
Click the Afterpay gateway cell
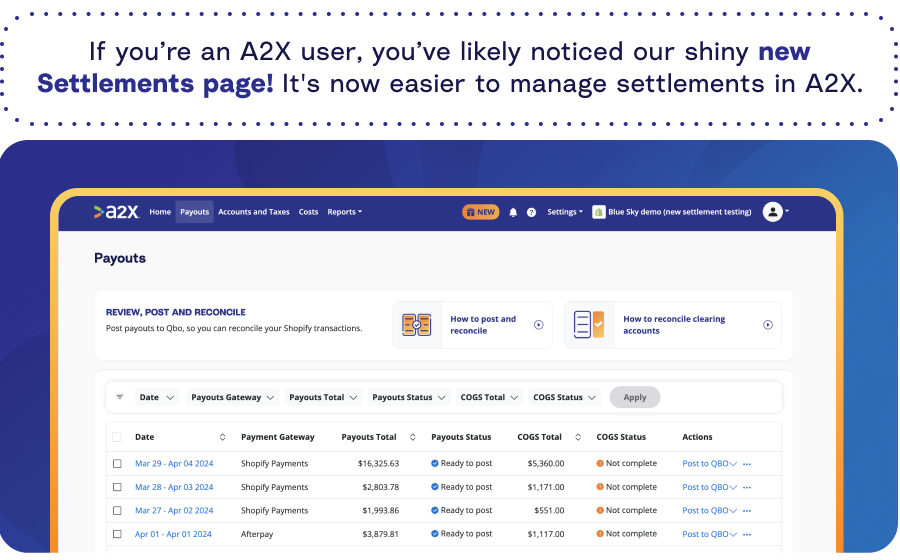[x=257, y=534]
